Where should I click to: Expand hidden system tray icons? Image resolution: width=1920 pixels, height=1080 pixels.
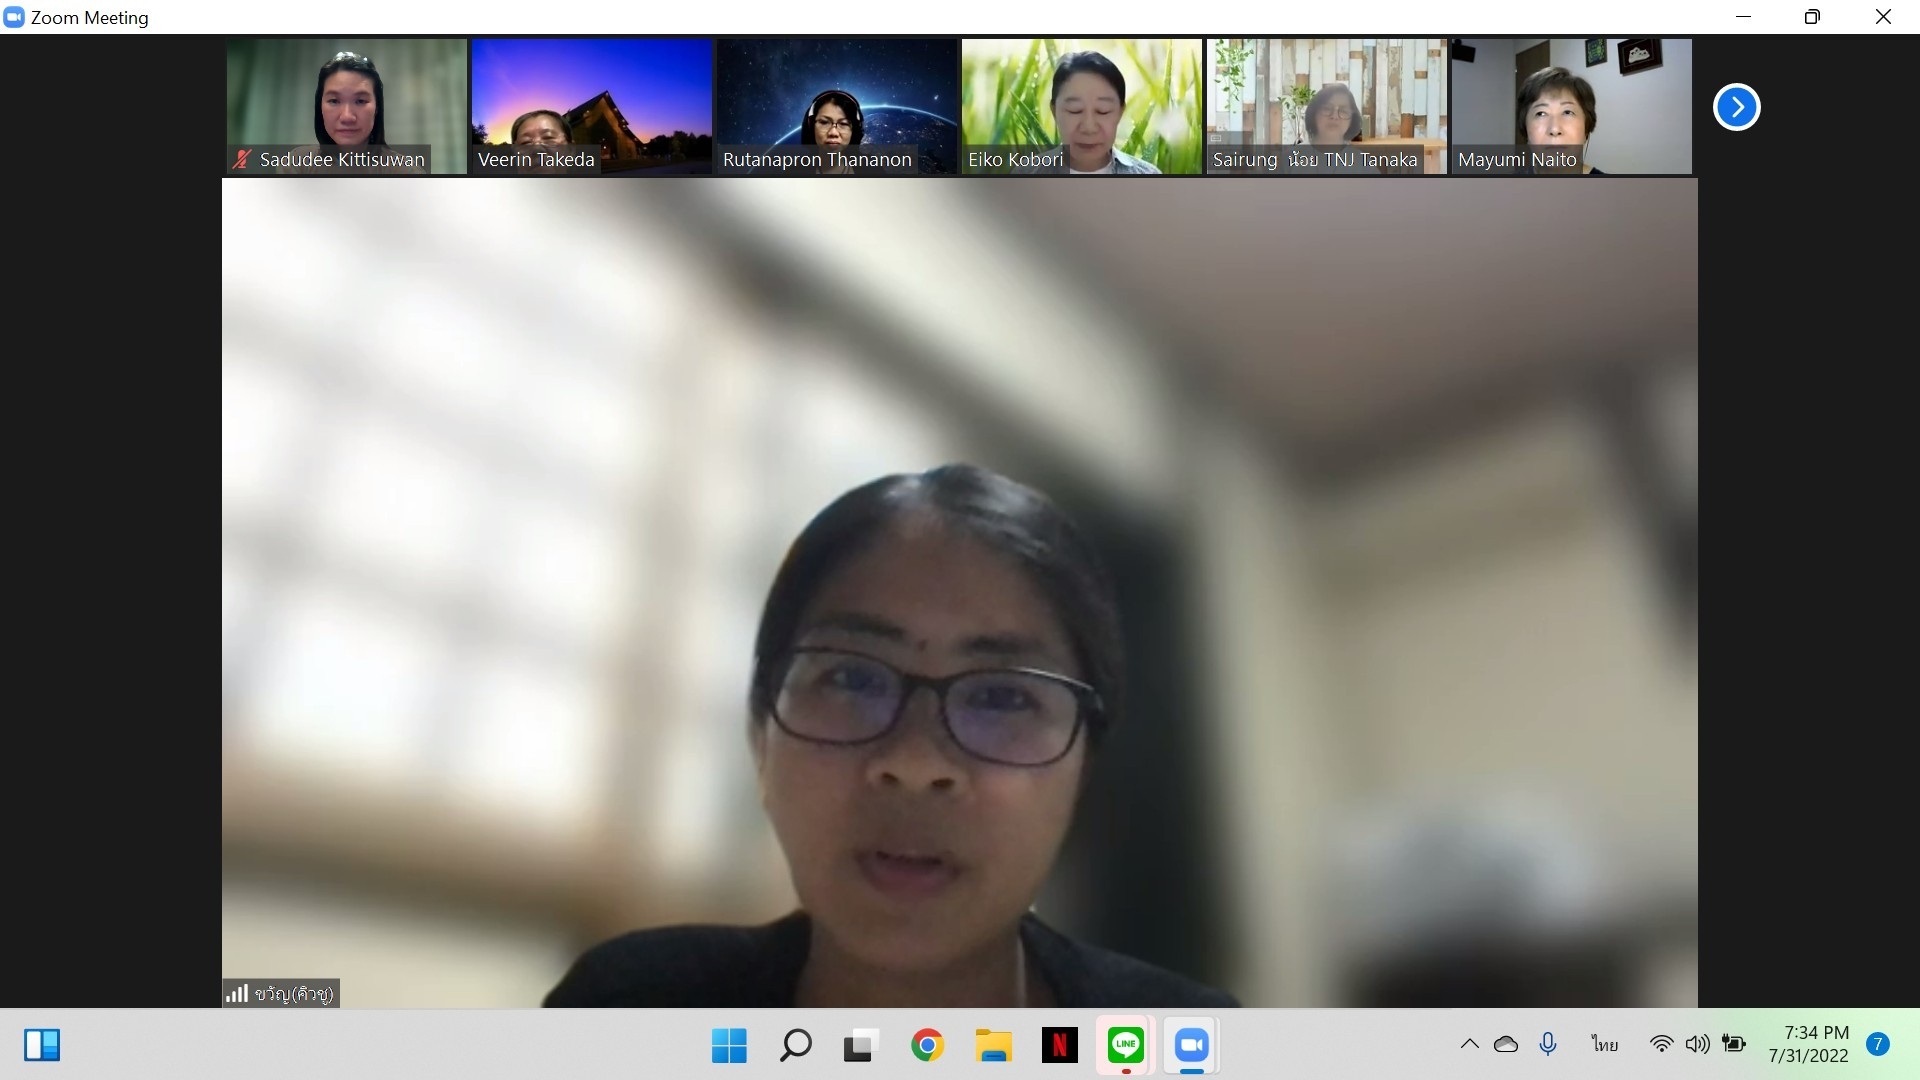[1469, 1044]
